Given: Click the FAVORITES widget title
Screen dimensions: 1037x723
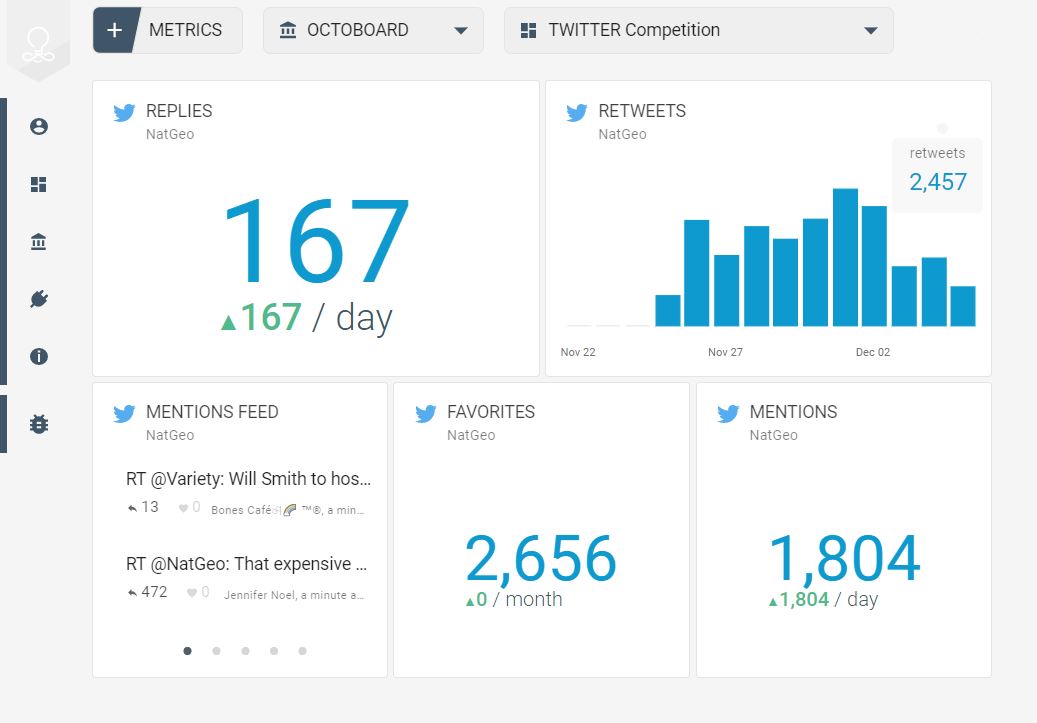Looking at the screenshot, I should (x=491, y=412).
